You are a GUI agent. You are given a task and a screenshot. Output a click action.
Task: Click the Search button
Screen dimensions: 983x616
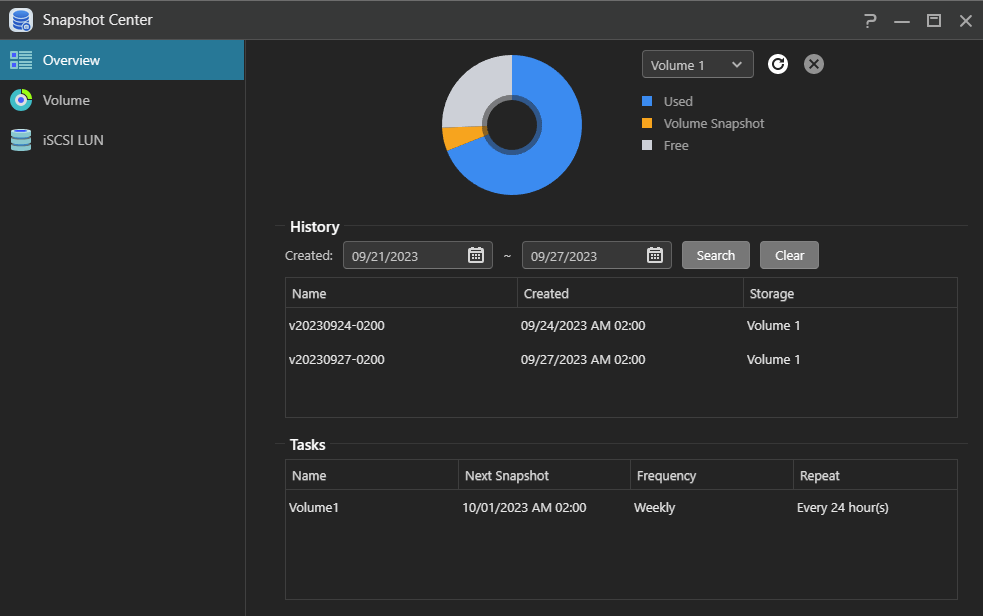pos(716,255)
